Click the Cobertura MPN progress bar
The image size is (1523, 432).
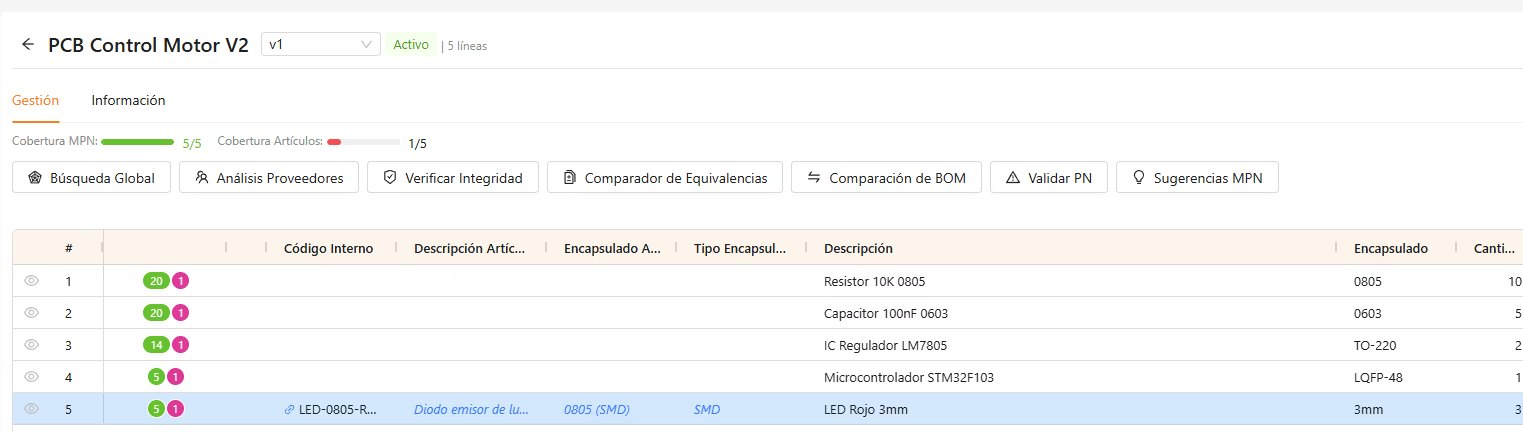[138, 142]
